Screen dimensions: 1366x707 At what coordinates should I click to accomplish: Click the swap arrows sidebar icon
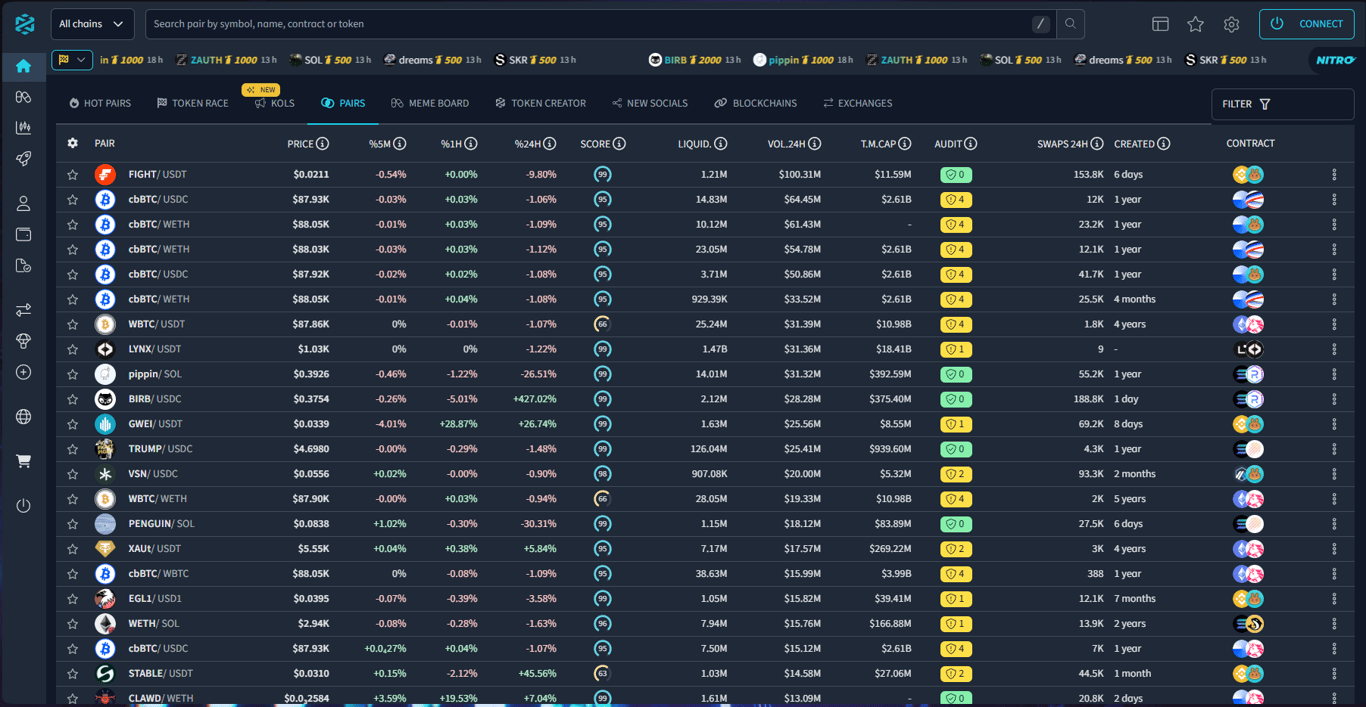23,310
